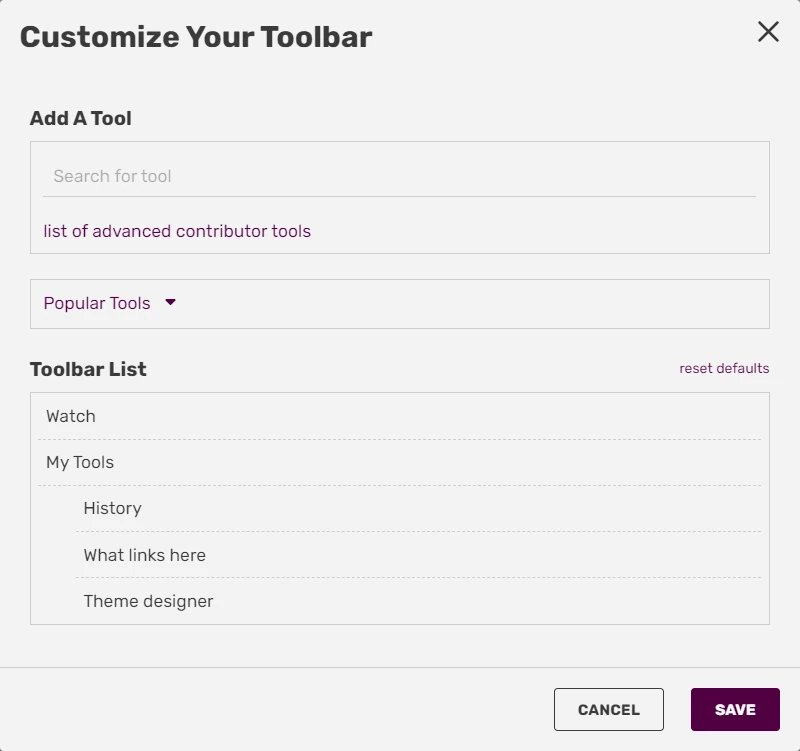Choose Theme designer from the Toolbar List
Image resolution: width=800 pixels, height=751 pixels.
pos(147,601)
